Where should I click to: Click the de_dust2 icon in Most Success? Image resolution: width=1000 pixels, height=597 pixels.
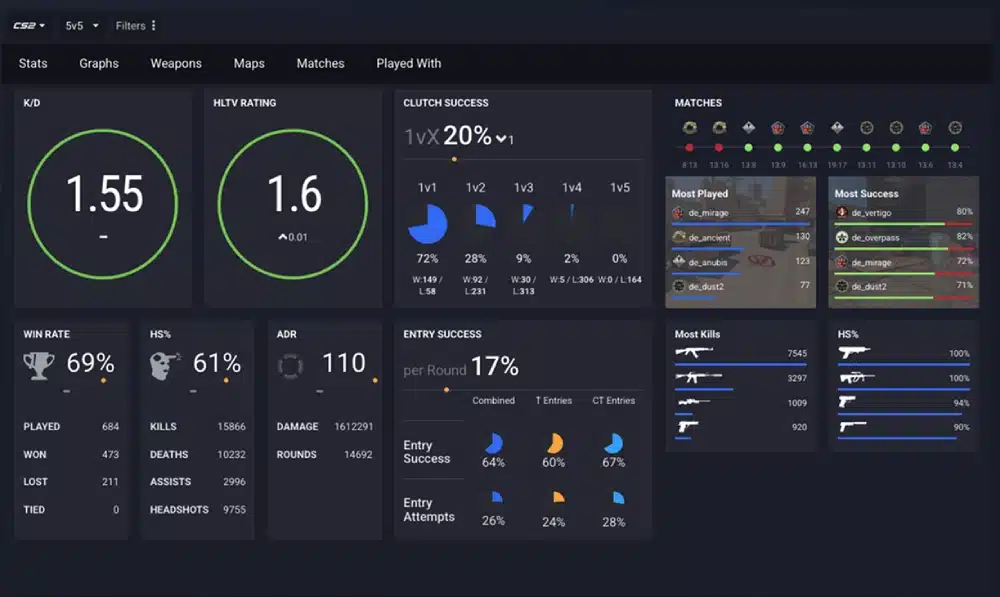coord(842,286)
